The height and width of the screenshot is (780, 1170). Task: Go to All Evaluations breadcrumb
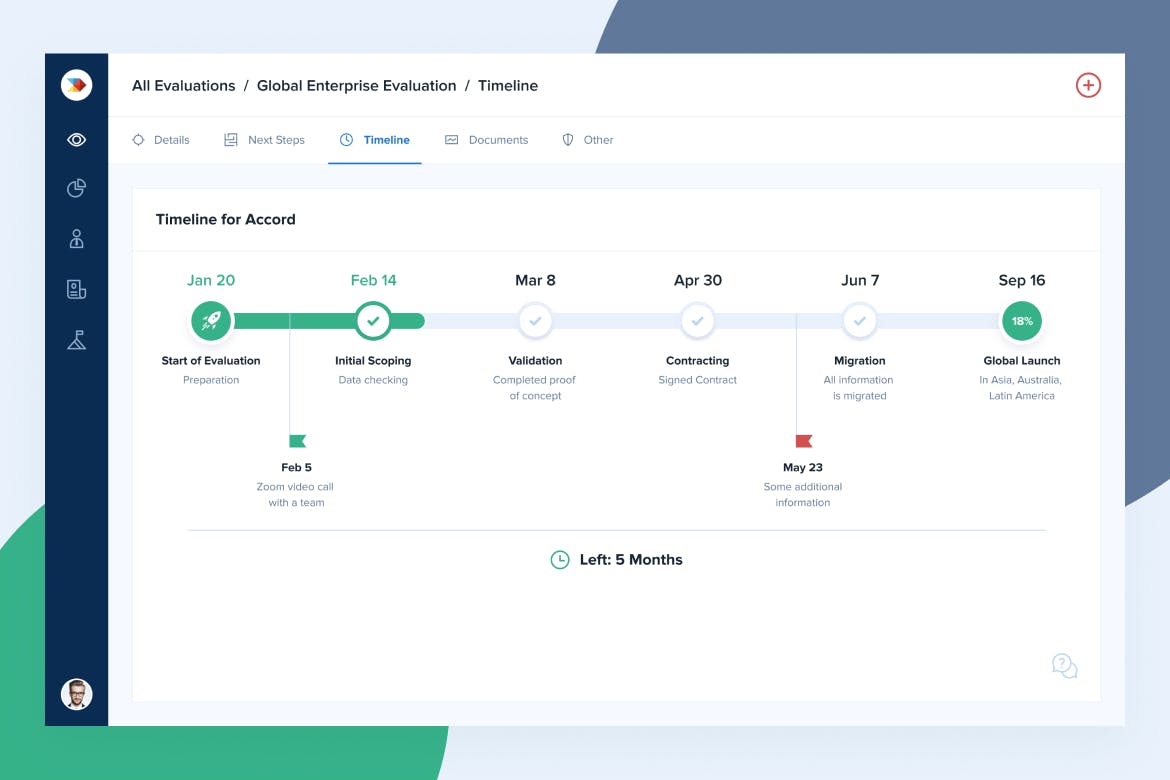pos(183,86)
